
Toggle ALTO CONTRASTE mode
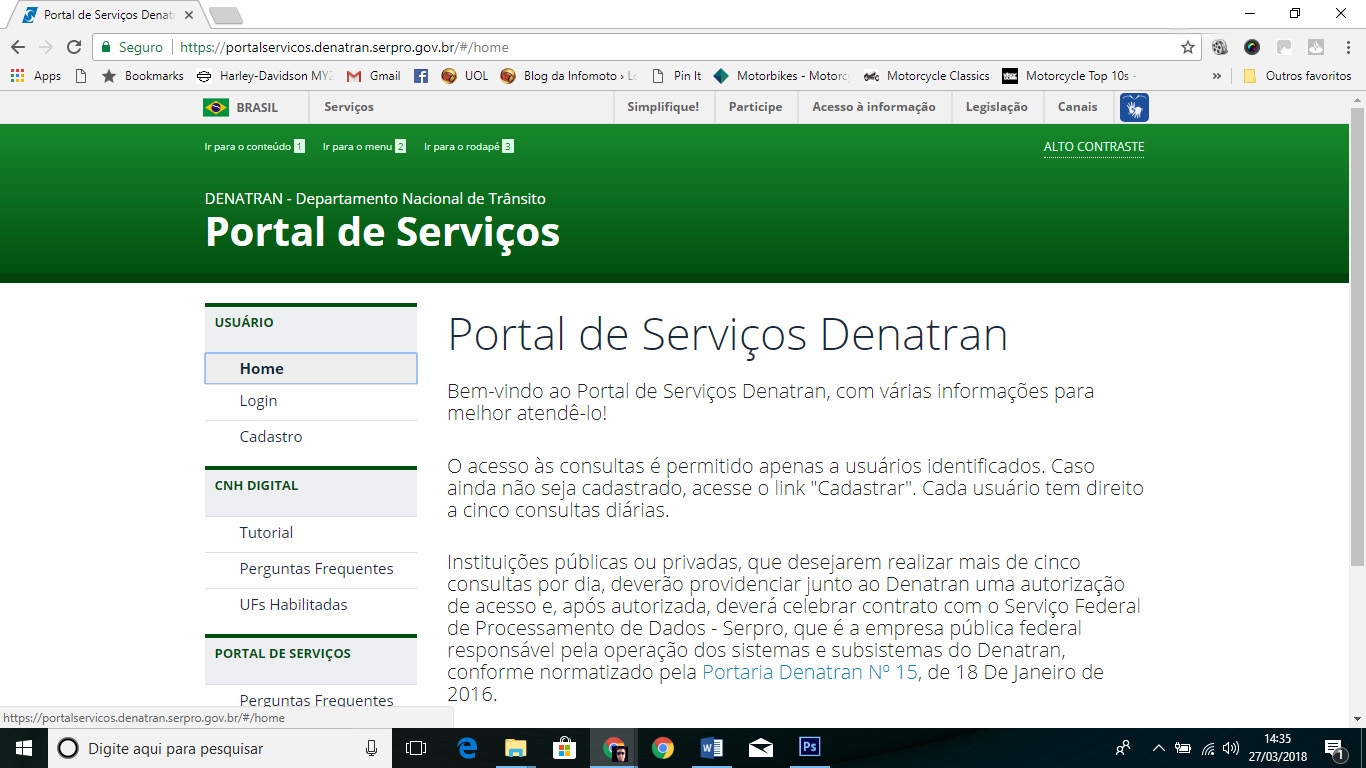1094,146
